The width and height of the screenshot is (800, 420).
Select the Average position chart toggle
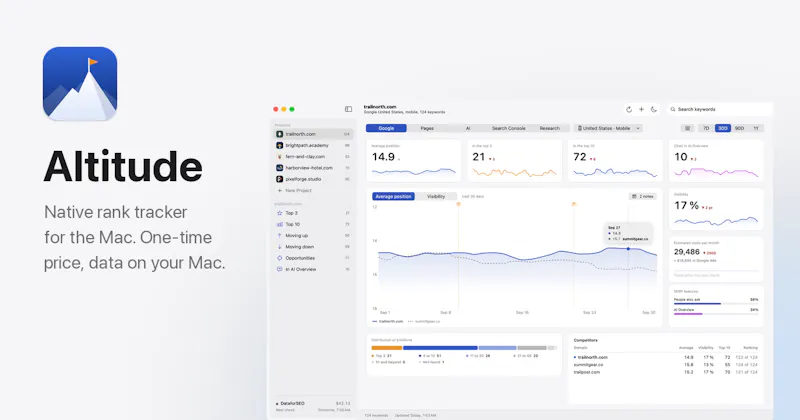click(x=393, y=196)
